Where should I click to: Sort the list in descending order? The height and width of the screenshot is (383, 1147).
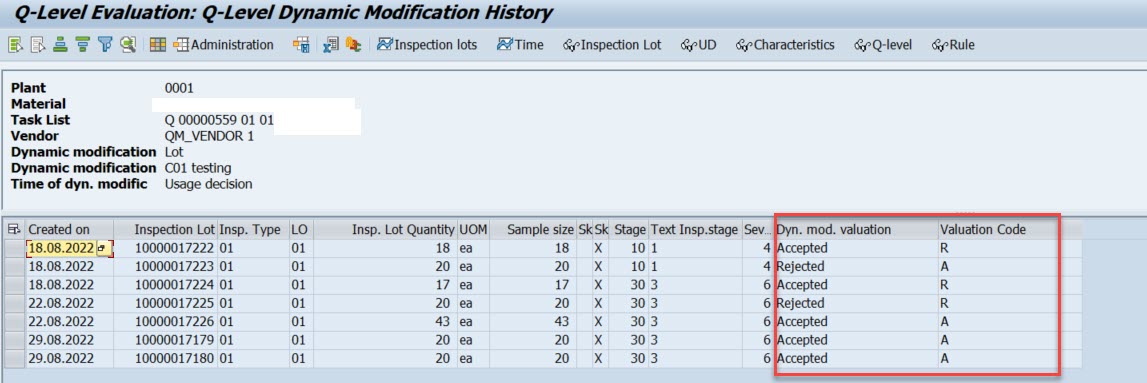pyautogui.click(x=83, y=45)
